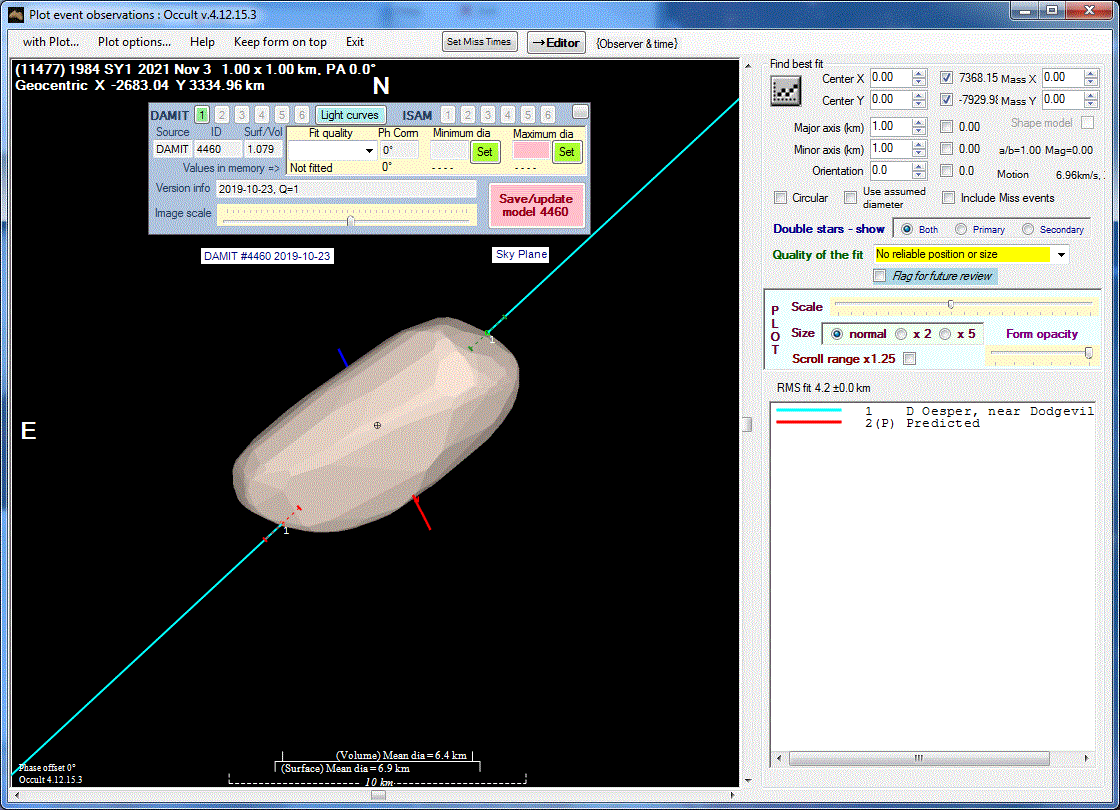Click the Orientation input field
Image resolution: width=1120 pixels, height=810 pixels.
891,171
